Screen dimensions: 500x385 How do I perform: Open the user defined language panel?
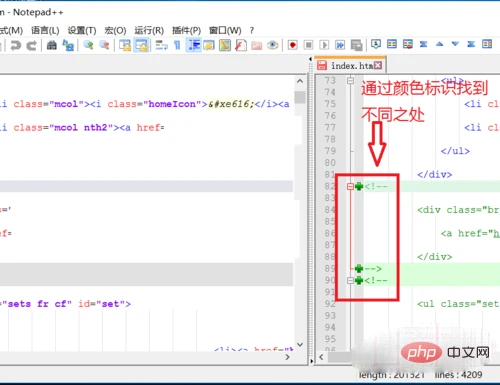click(x=209, y=45)
